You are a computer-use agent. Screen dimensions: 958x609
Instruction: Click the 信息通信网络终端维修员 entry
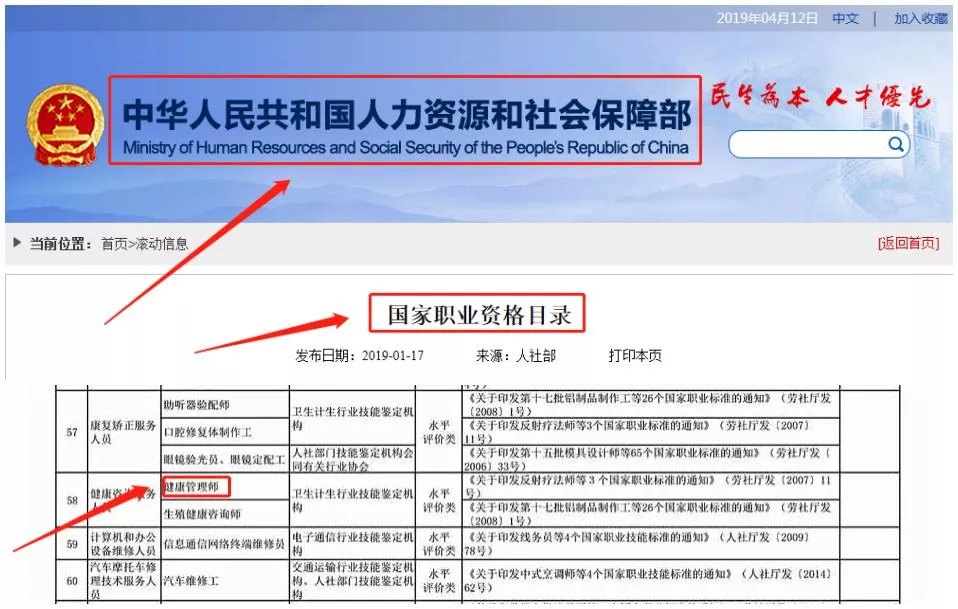click(x=224, y=545)
